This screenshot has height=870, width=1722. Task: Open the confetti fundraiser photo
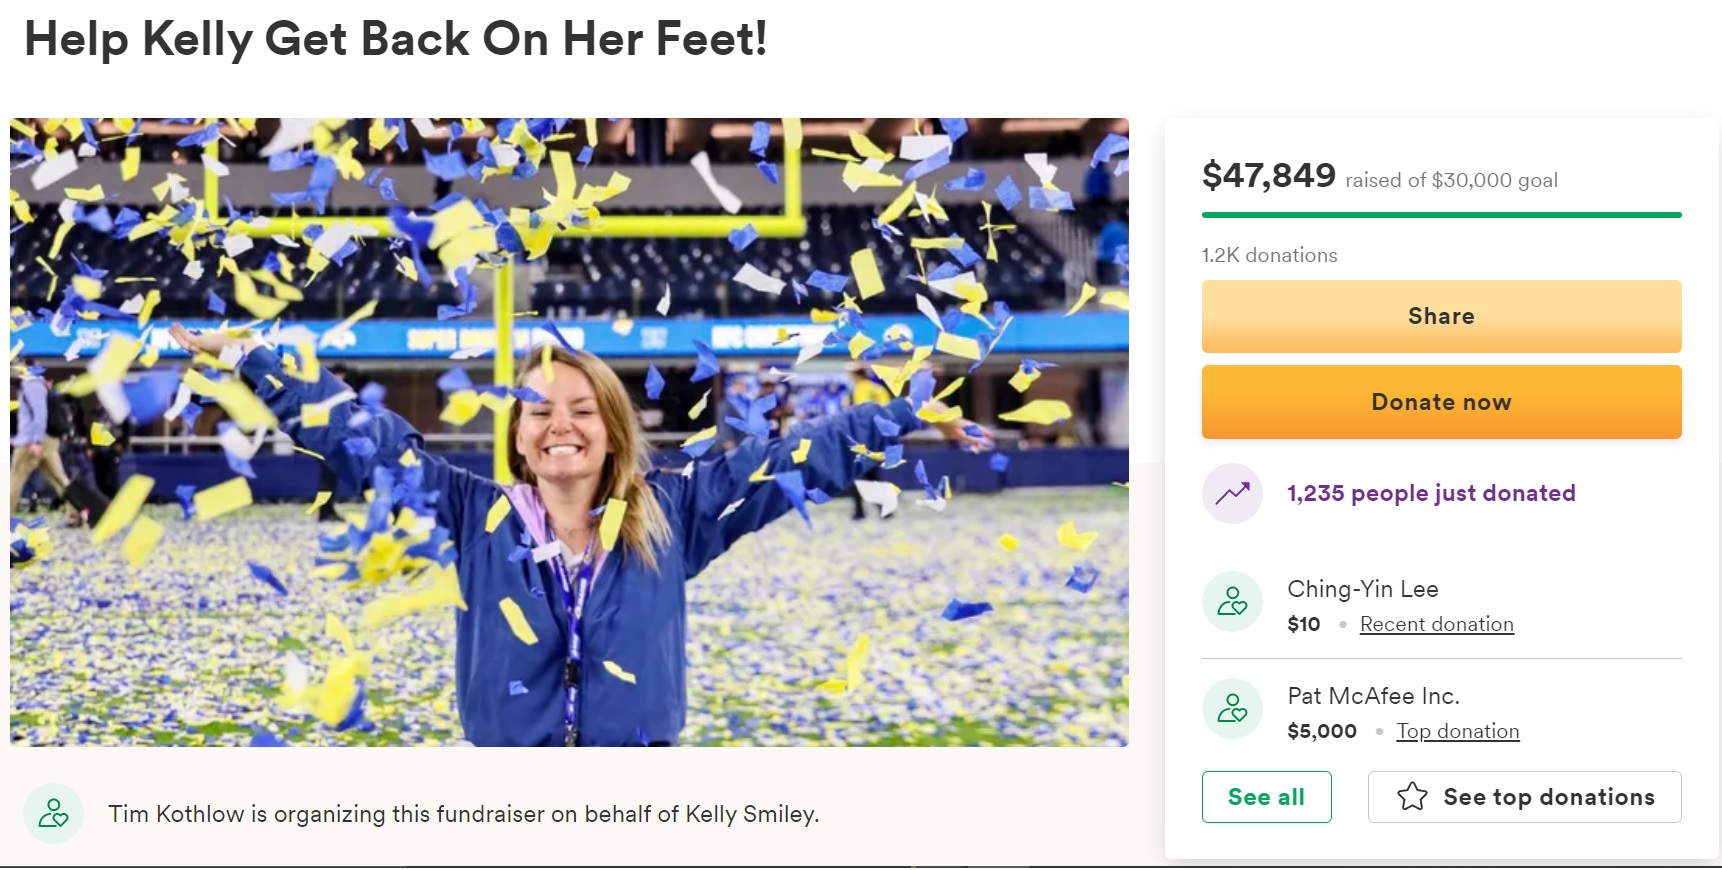(569, 432)
